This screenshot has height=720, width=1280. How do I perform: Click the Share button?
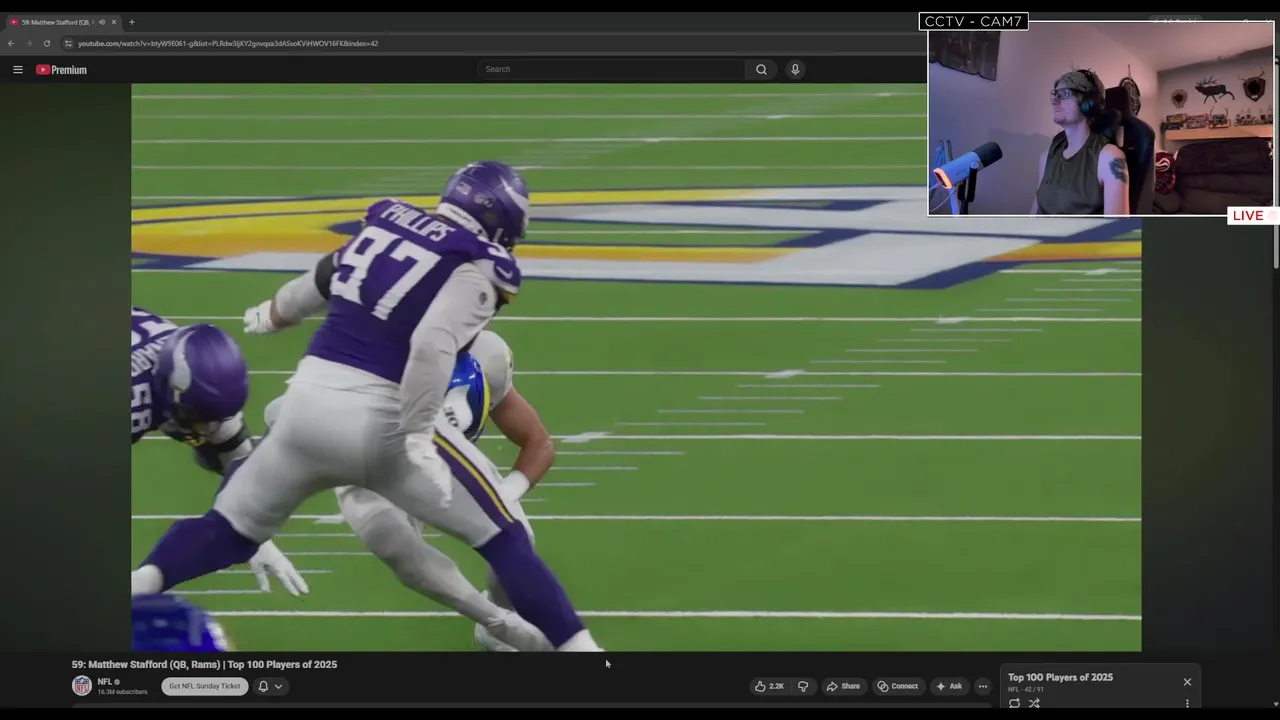point(843,686)
